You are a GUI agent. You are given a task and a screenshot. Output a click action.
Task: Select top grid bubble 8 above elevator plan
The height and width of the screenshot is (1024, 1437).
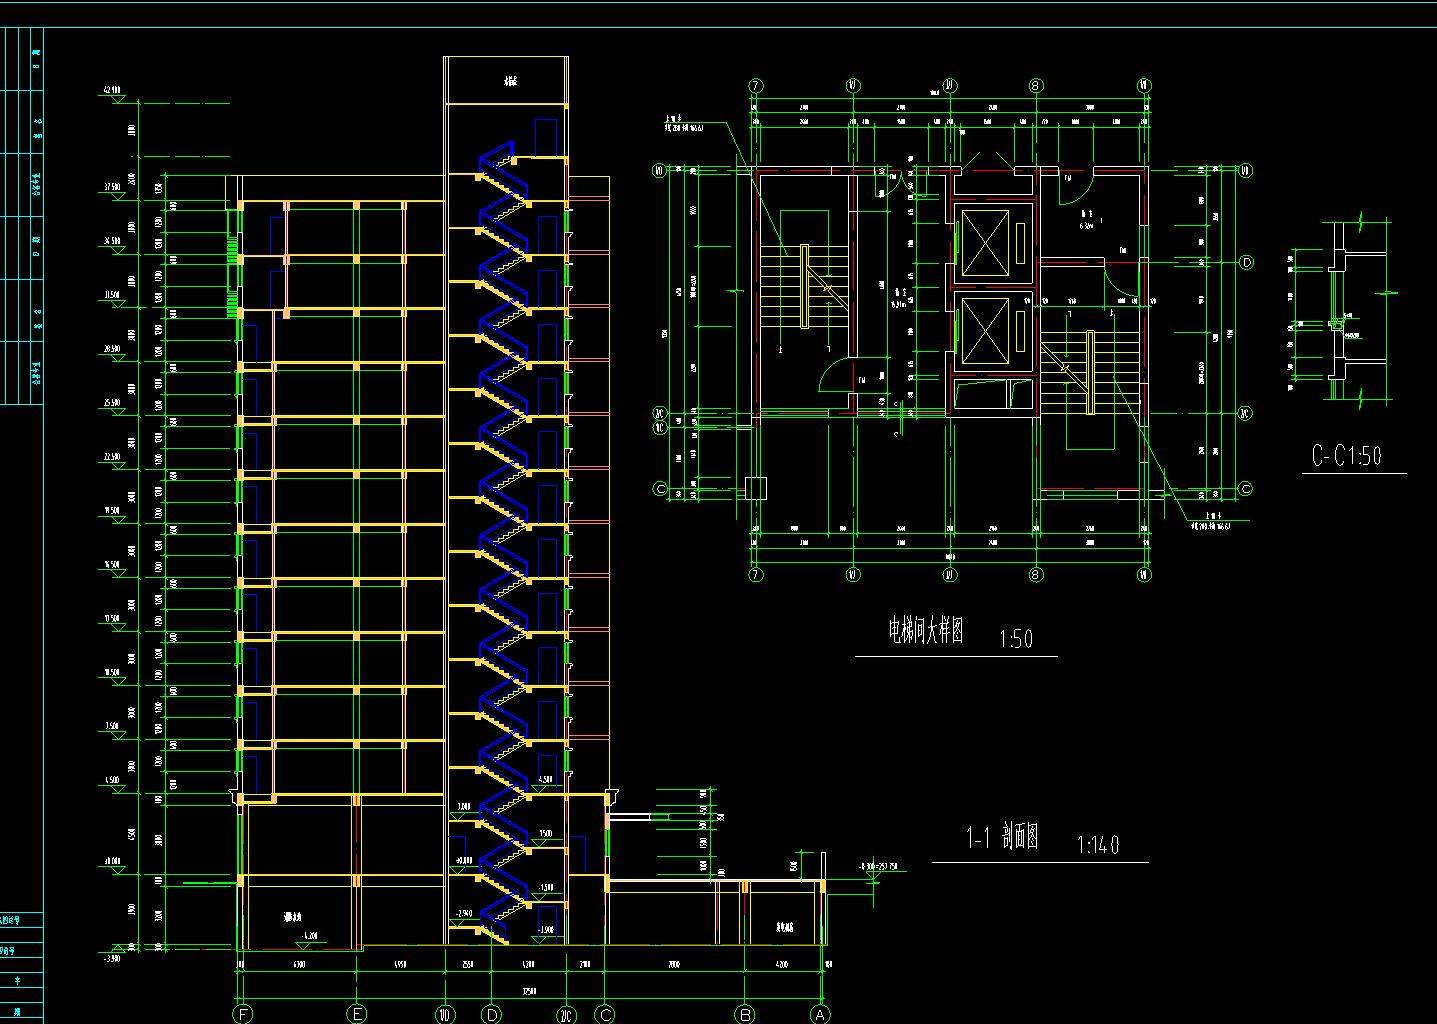pyautogui.click(x=1036, y=86)
